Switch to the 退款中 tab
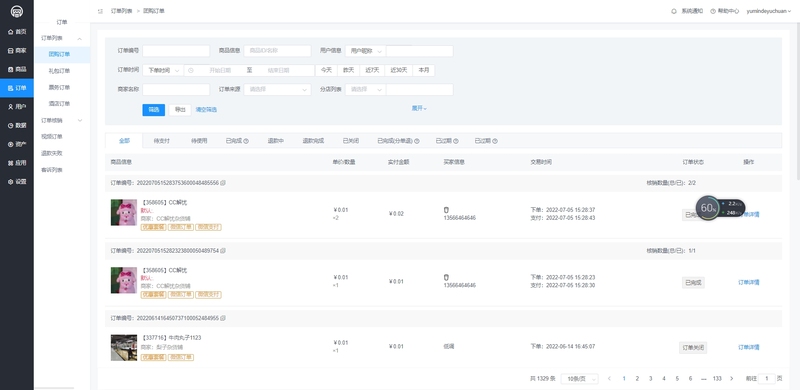 point(276,141)
